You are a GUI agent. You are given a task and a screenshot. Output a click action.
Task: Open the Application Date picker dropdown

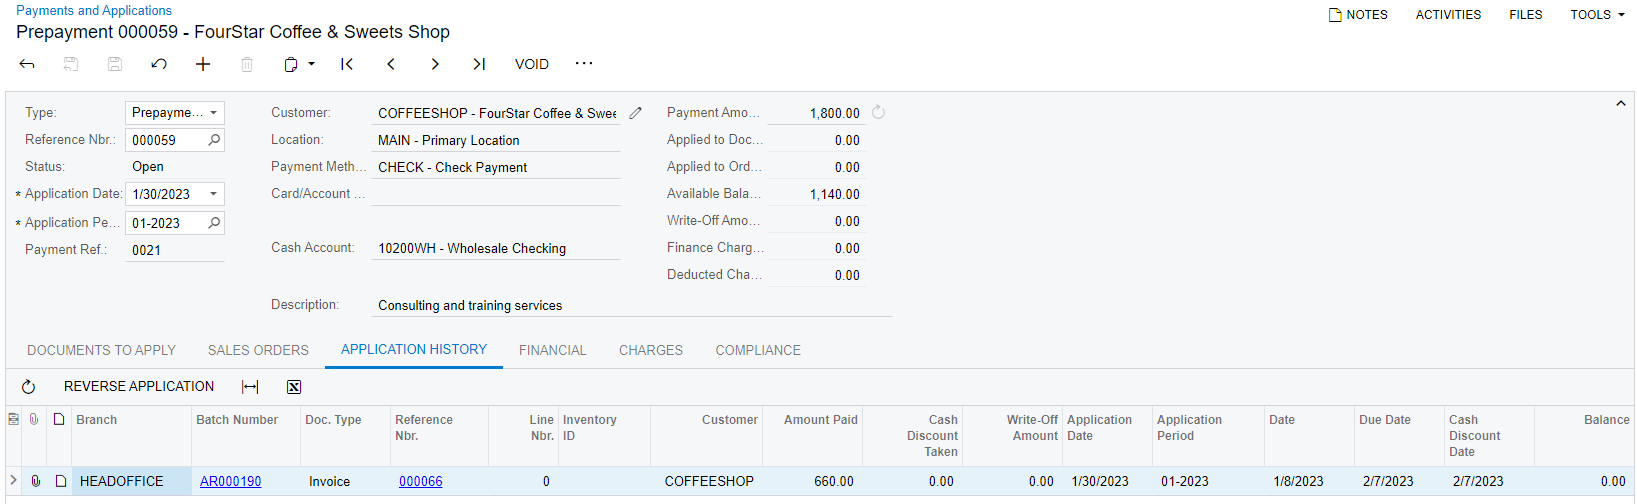coord(213,194)
